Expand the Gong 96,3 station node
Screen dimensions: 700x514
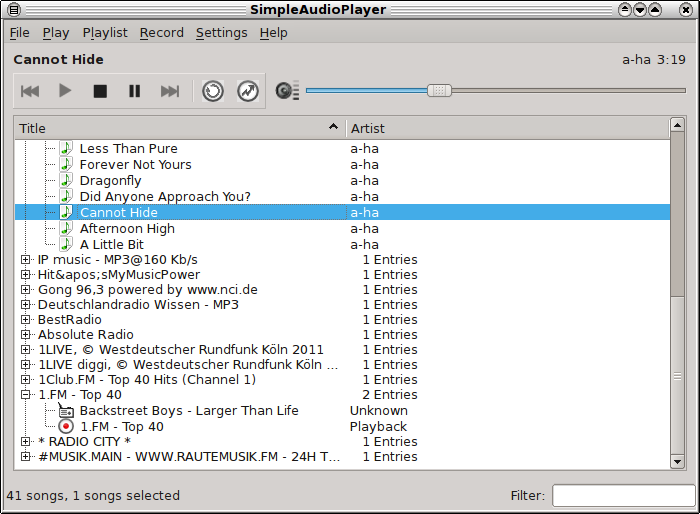[25, 289]
